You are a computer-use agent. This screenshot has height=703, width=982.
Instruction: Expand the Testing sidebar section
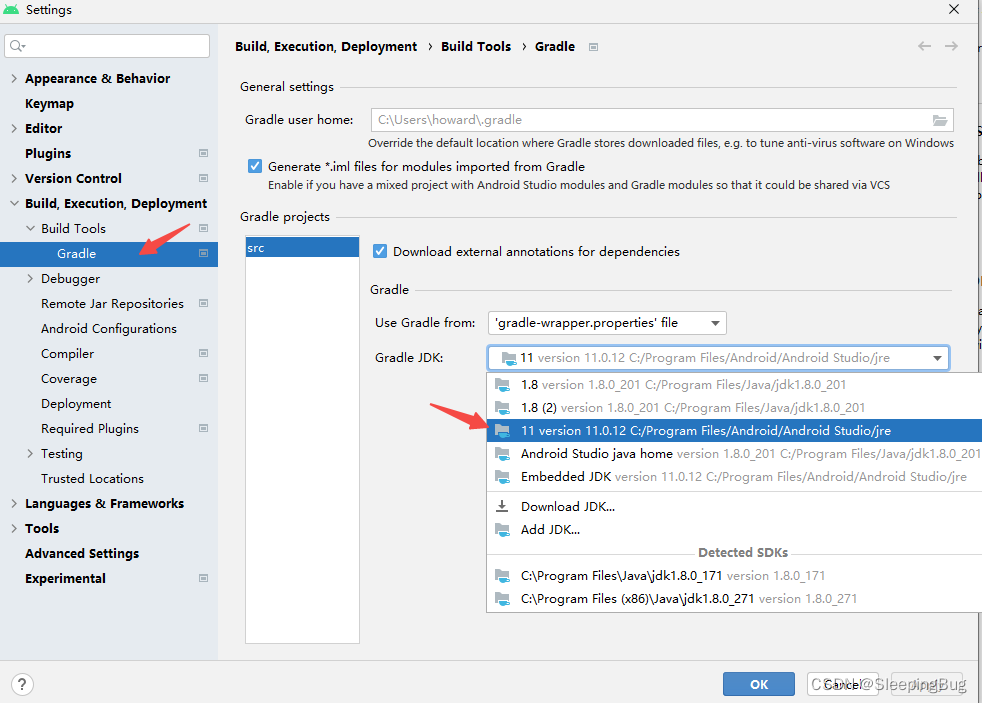pos(29,453)
